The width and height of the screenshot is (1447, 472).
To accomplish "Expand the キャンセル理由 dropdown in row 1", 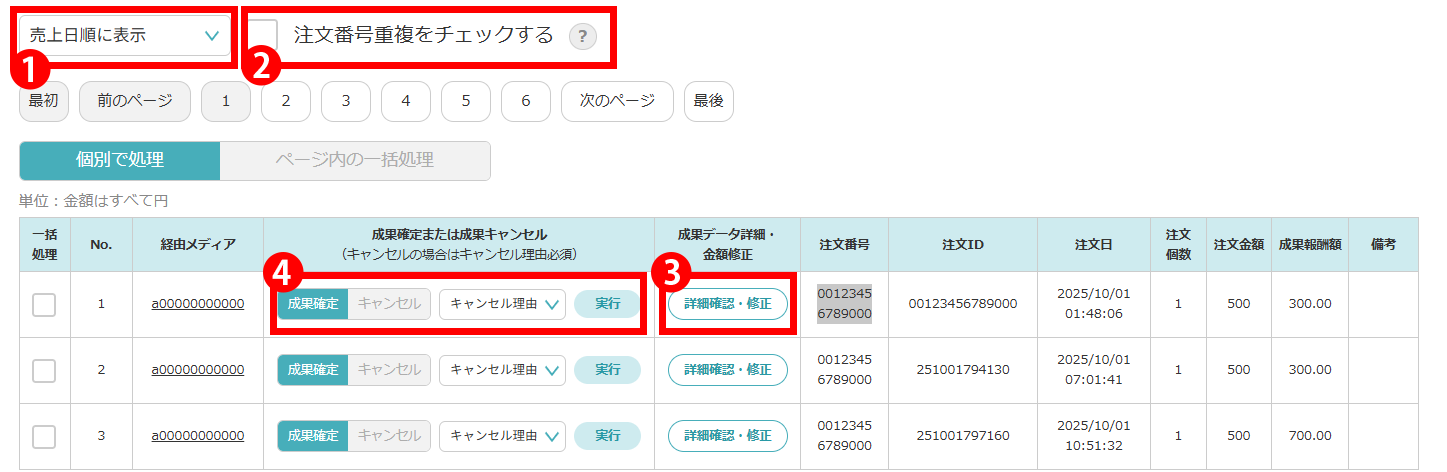I will (502, 304).
